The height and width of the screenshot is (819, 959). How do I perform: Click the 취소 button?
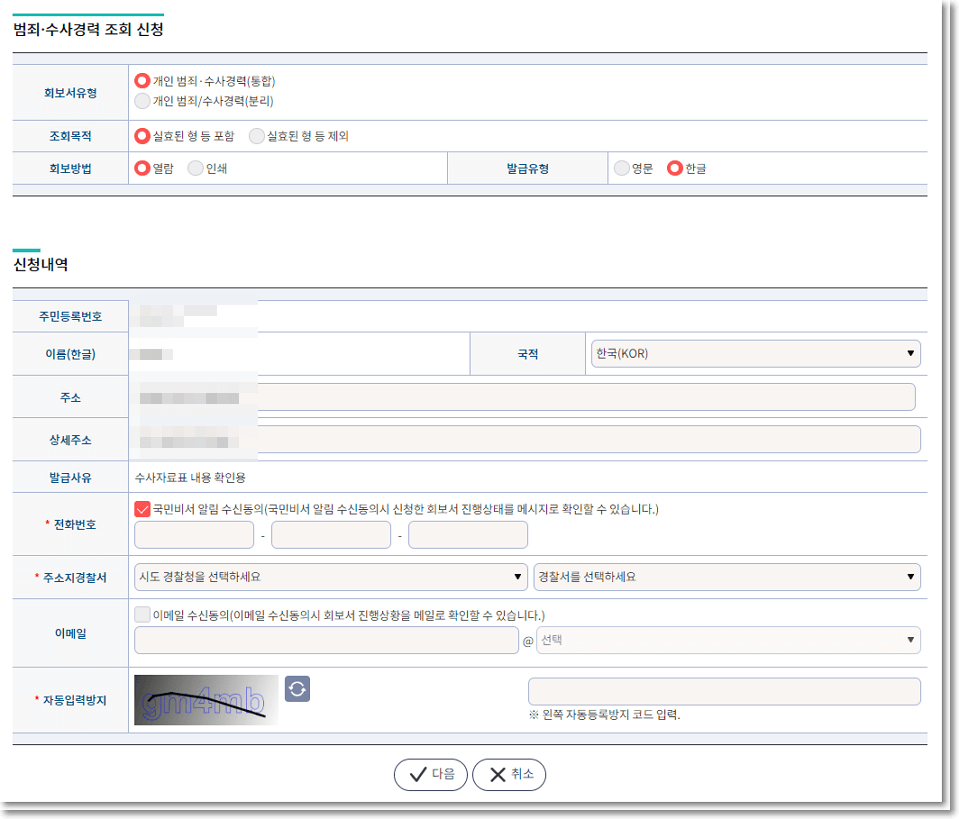click(509, 774)
